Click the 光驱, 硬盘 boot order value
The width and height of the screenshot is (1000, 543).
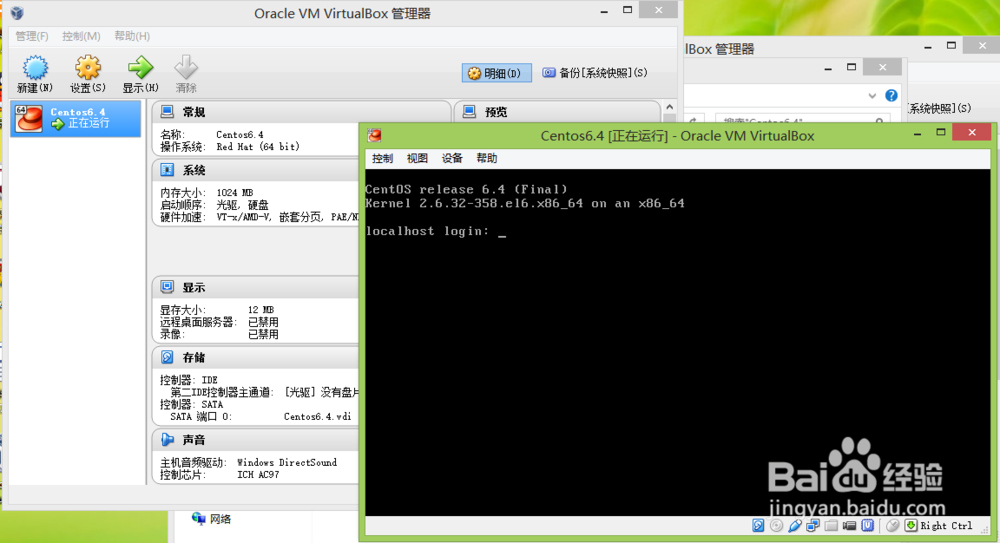tap(242, 205)
